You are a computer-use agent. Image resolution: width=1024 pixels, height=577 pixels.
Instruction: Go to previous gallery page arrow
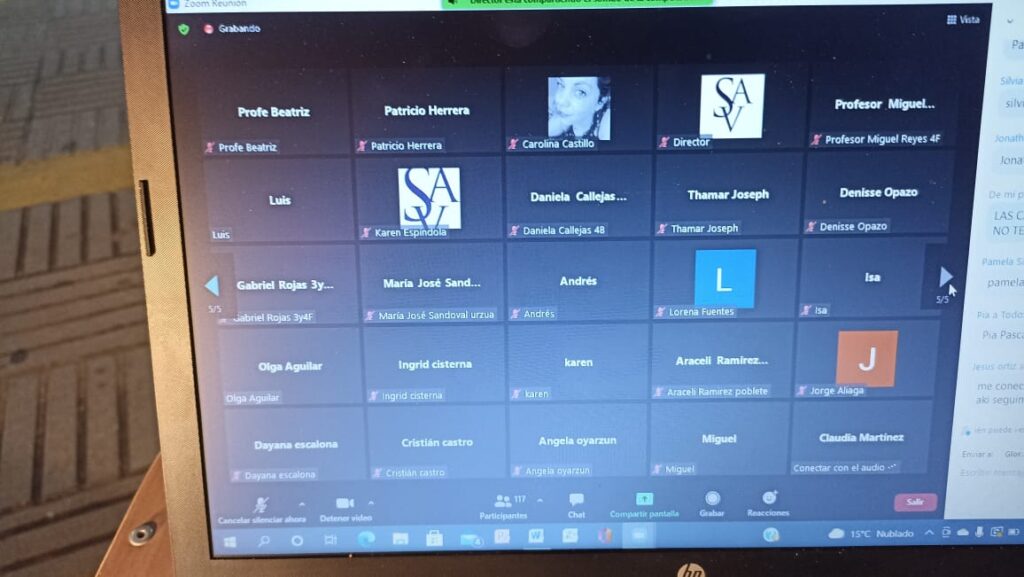pos(212,285)
